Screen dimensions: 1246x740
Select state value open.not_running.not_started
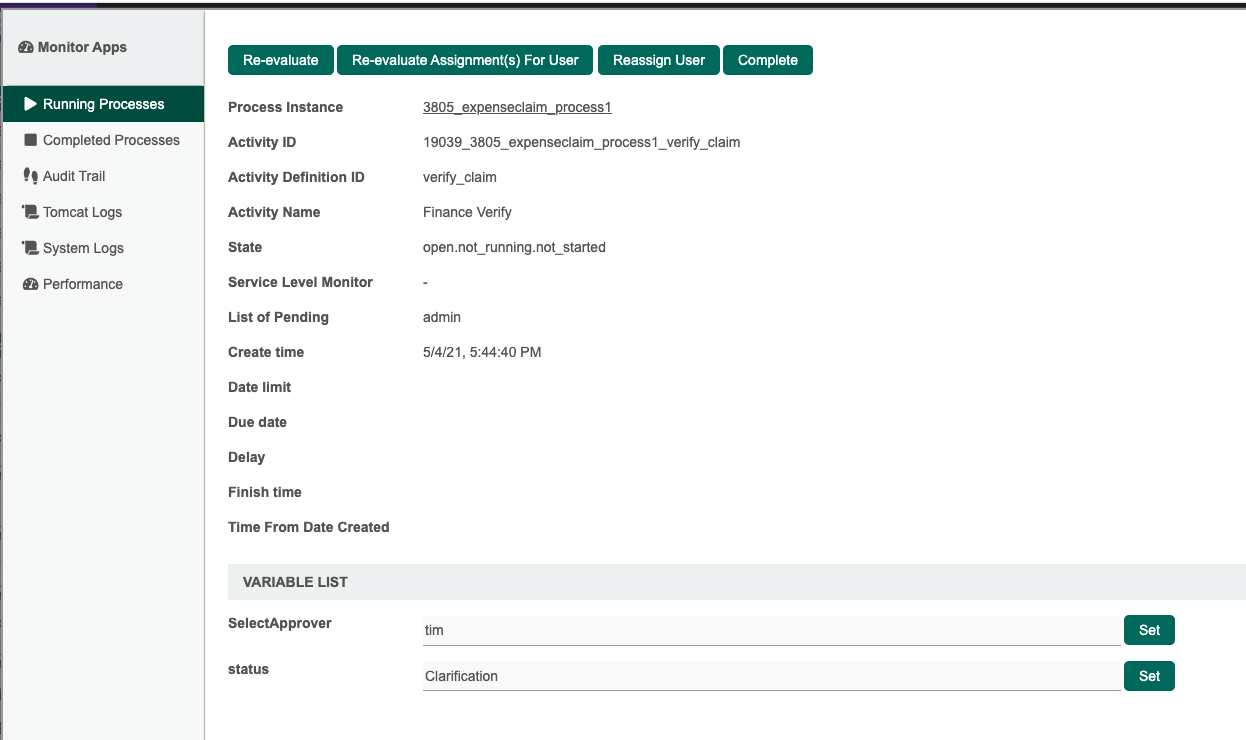coord(514,247)
